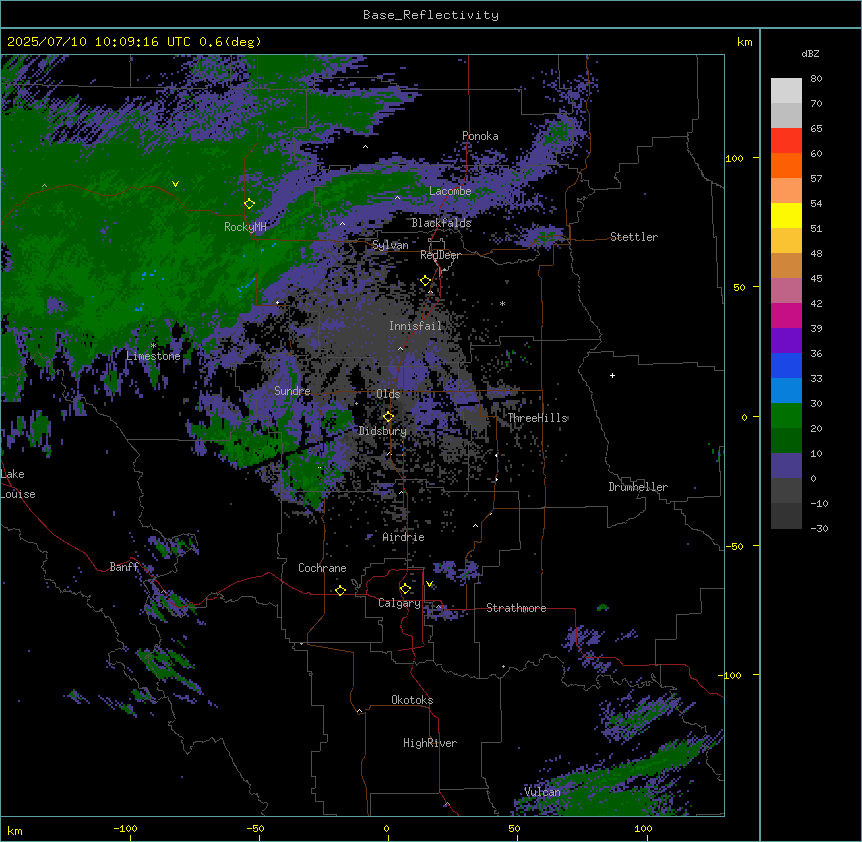
Task: Click the RockyMH label
Action: click(x=245, y=227)
